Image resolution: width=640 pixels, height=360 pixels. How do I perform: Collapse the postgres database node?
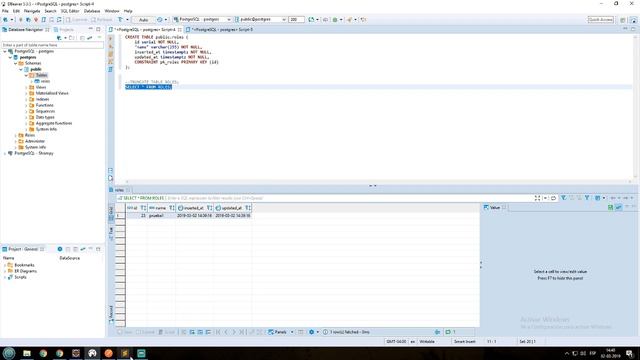tap(10, 58)
